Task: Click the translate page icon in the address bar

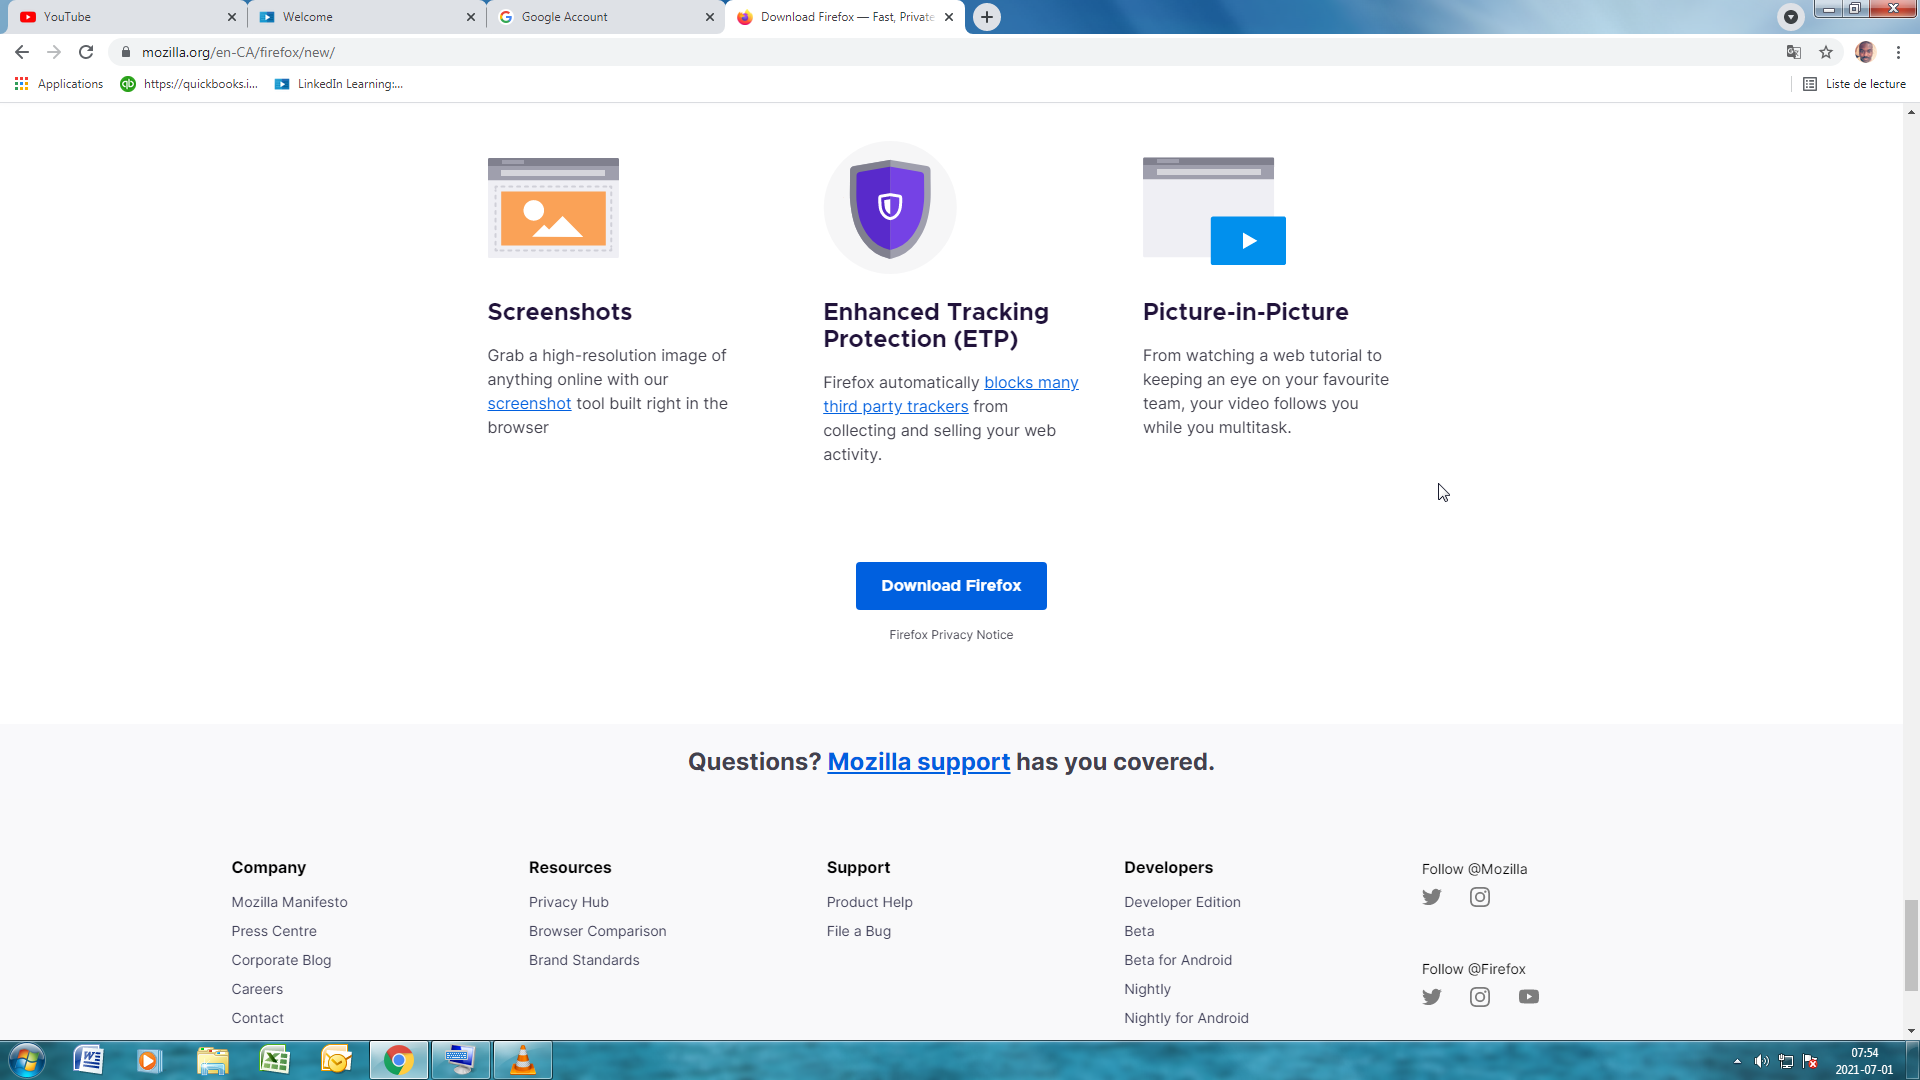Action: click(x=1794, y=52)
